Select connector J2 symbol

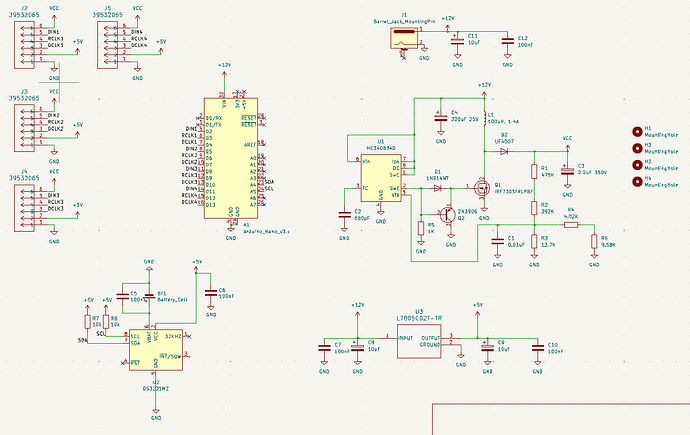tap(24, 45)
